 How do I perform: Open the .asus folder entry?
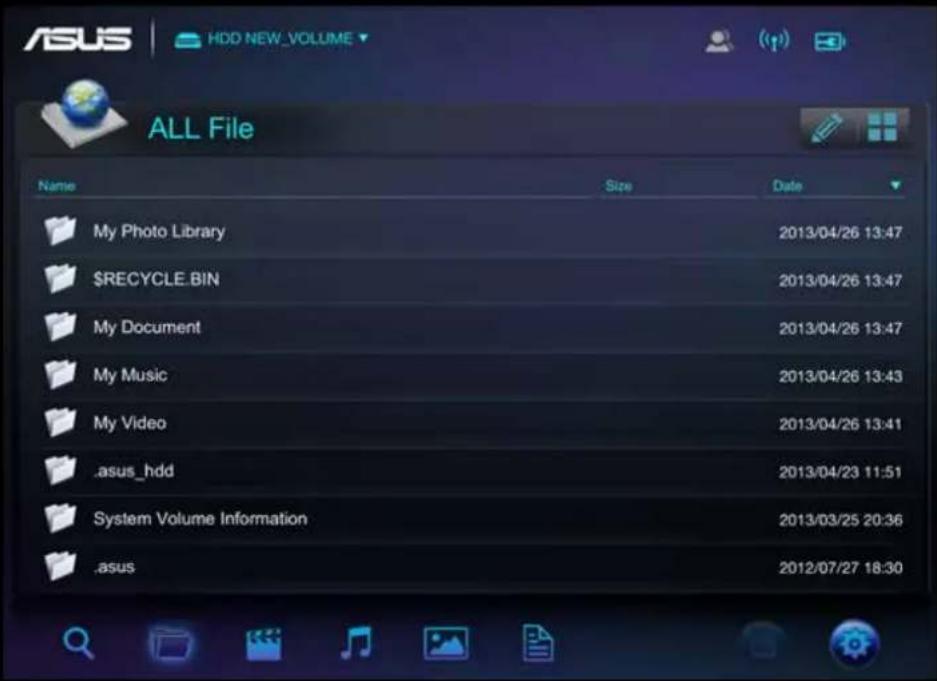coord(472,566)
